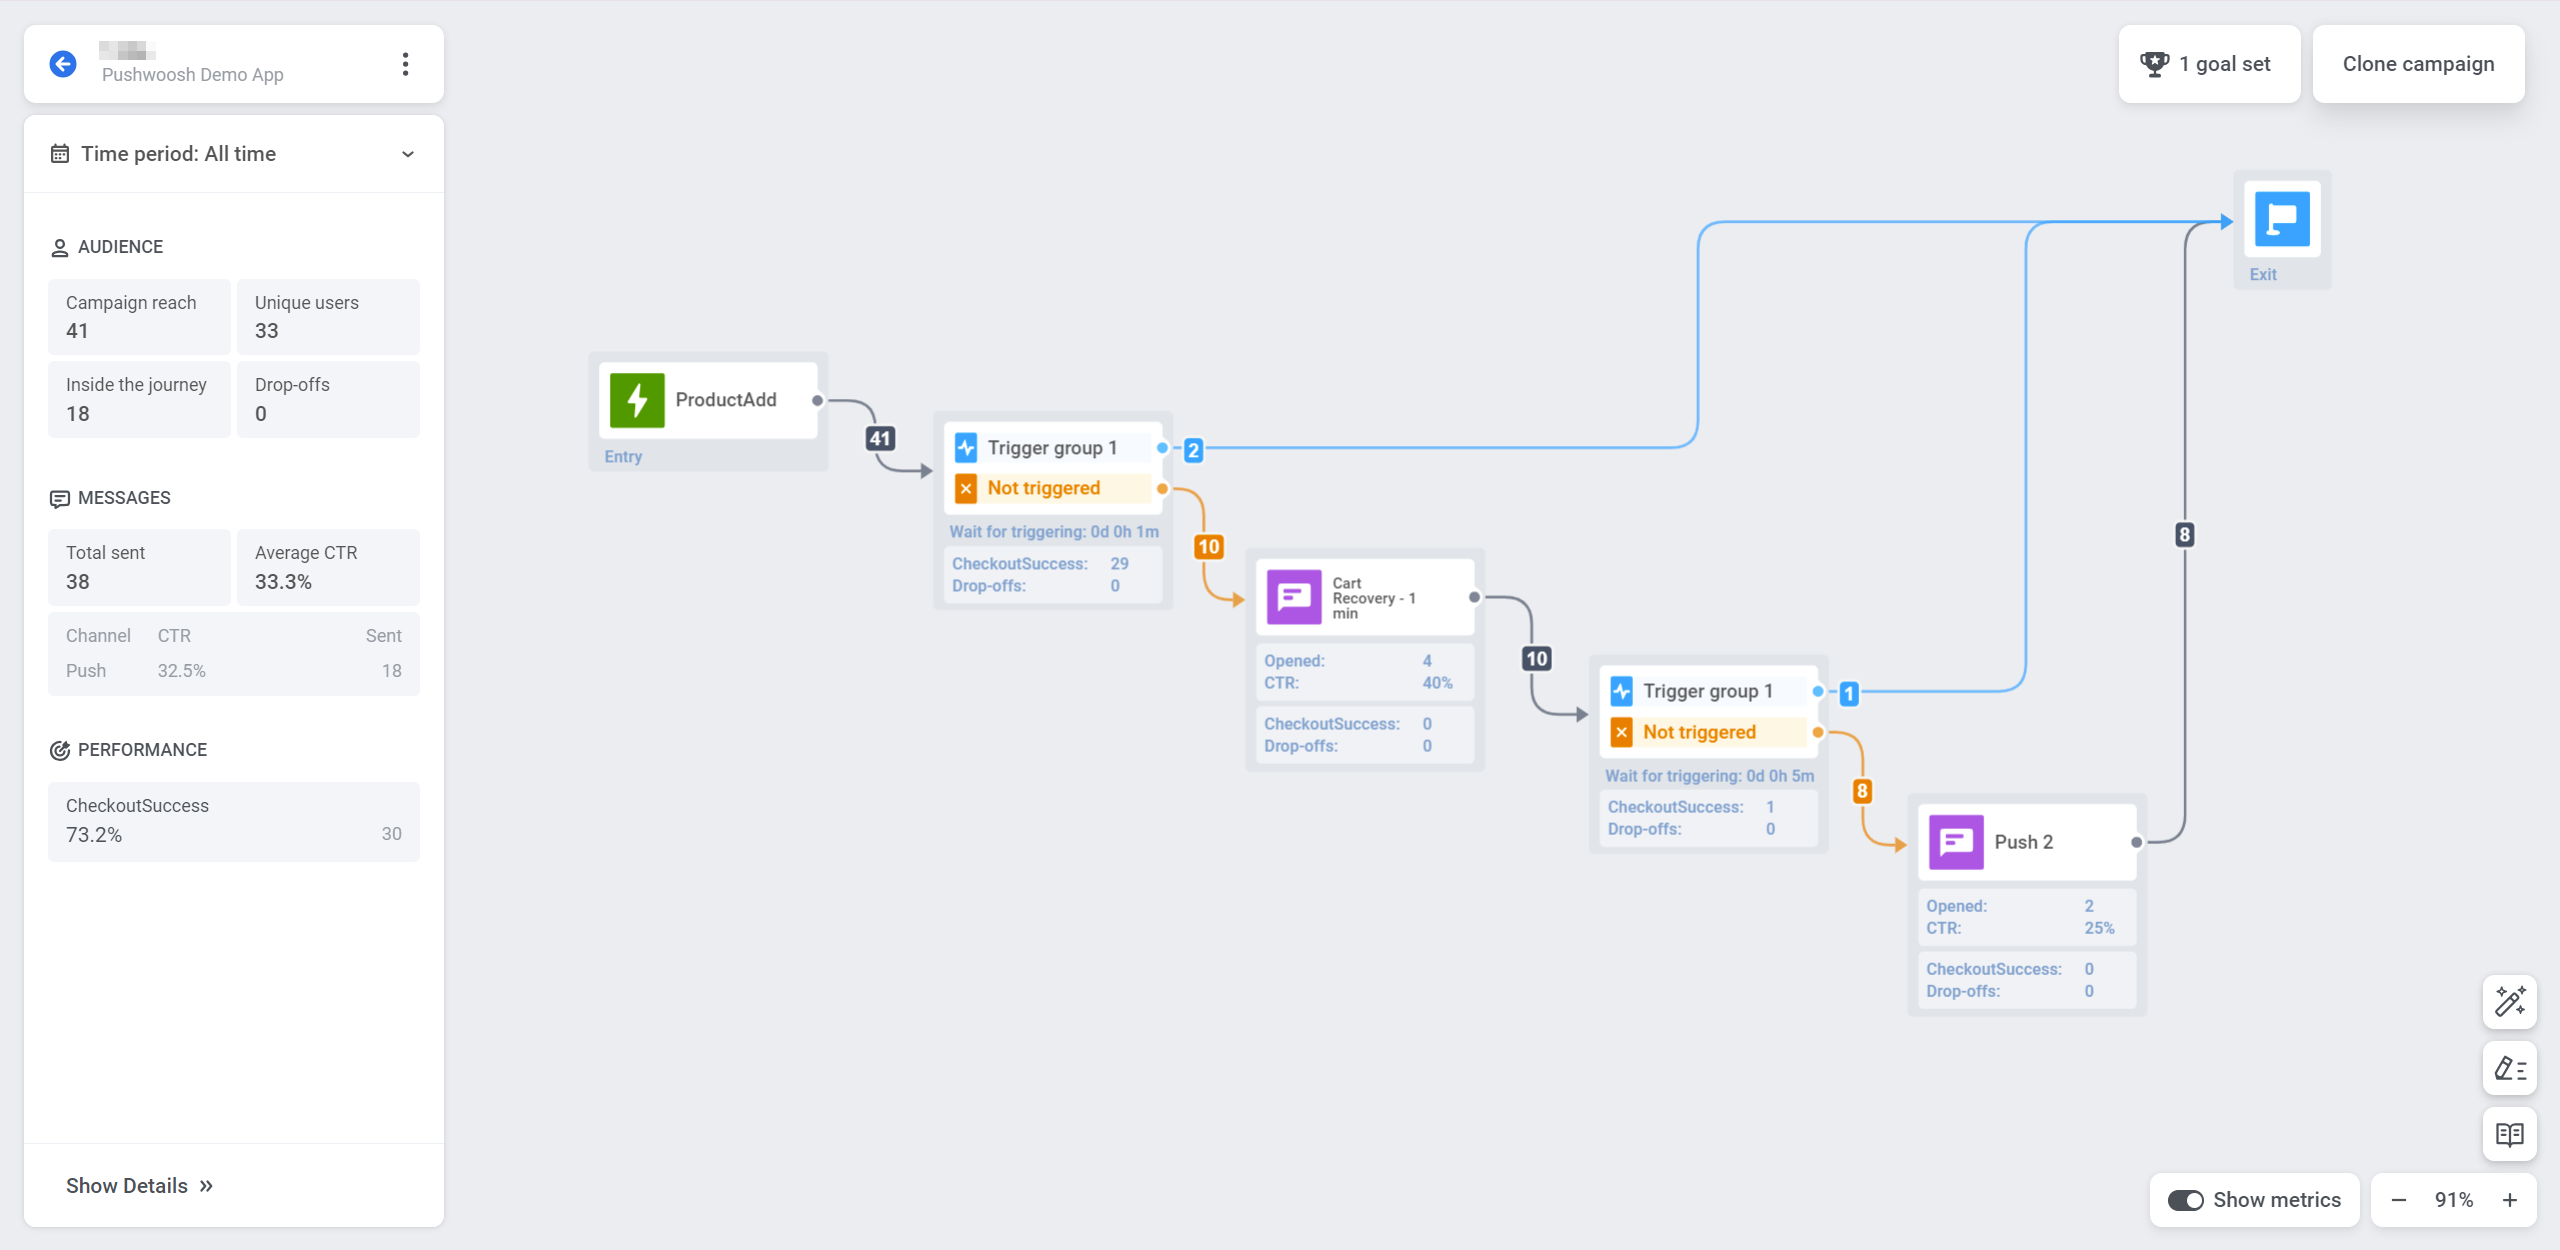Click the orange 8 connection badge
Screen dimensions: 2560x1250
coord(1862,791)
